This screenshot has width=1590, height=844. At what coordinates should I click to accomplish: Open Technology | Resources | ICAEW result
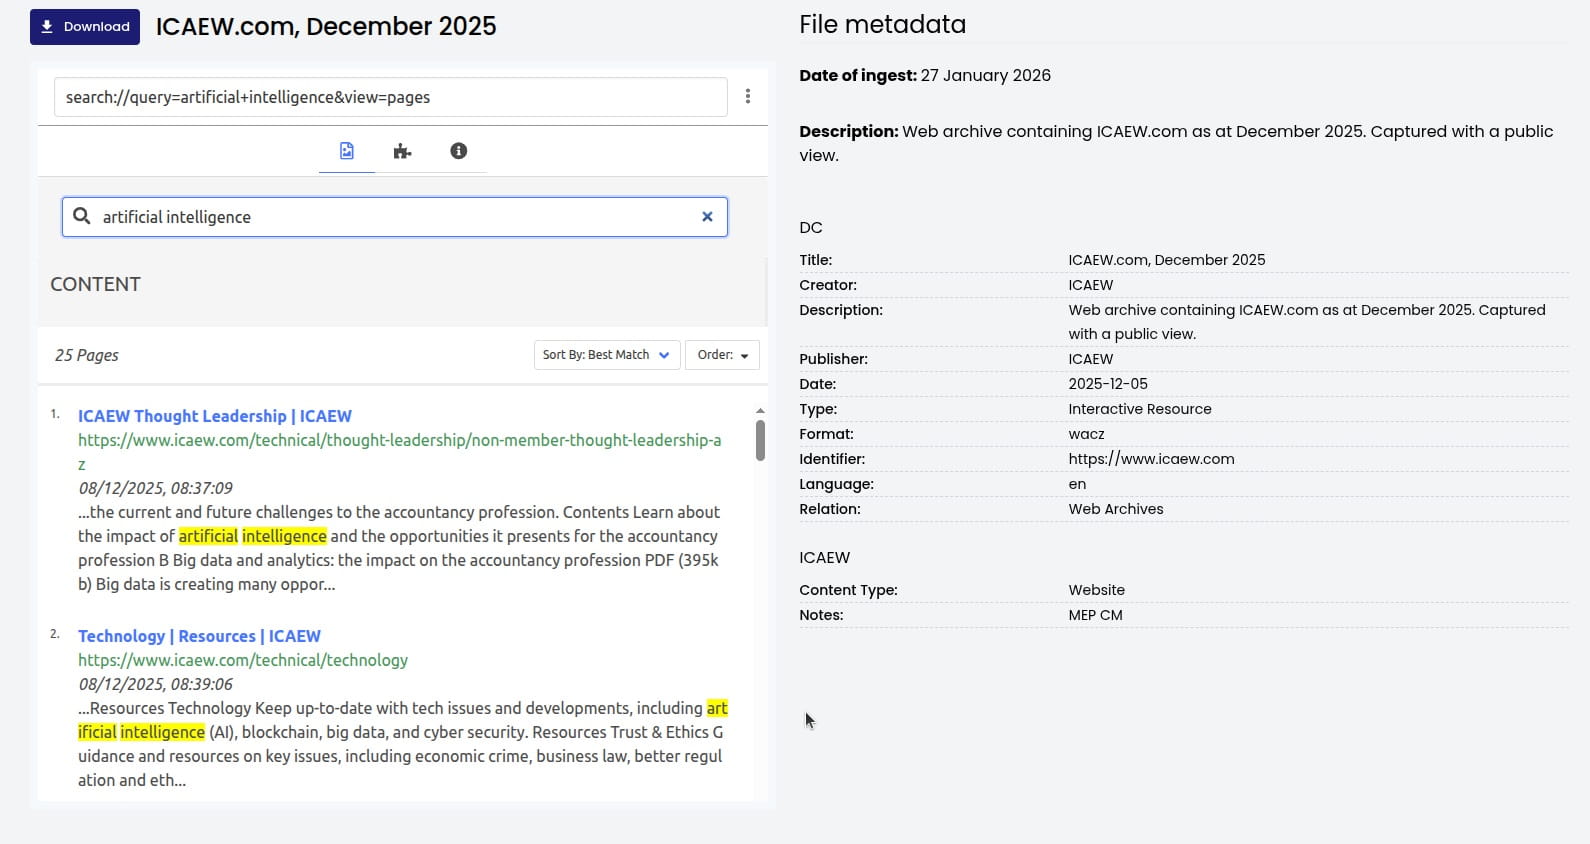click(x=199, y=636)
